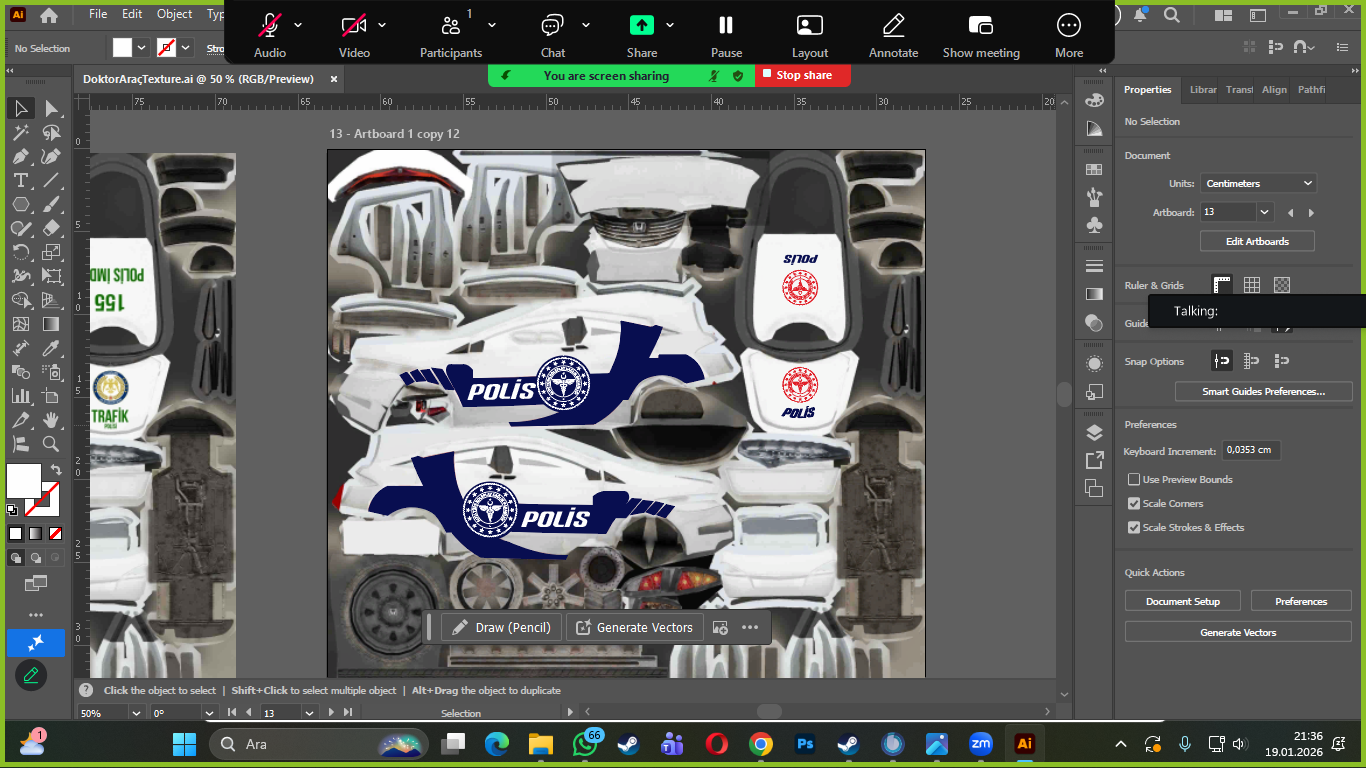The height and width of the screenshot is (768, 1366).
Task: Expand Zoom audio options arrow
Action: tap(298, 25)
